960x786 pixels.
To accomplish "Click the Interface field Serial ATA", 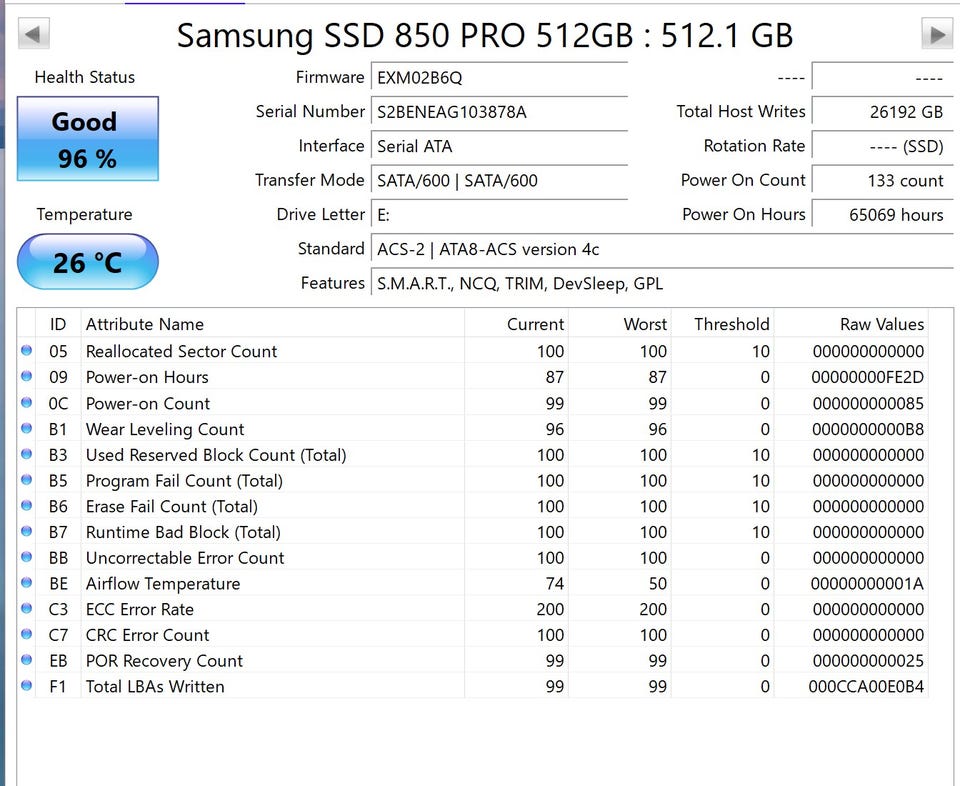I will 499,146.
